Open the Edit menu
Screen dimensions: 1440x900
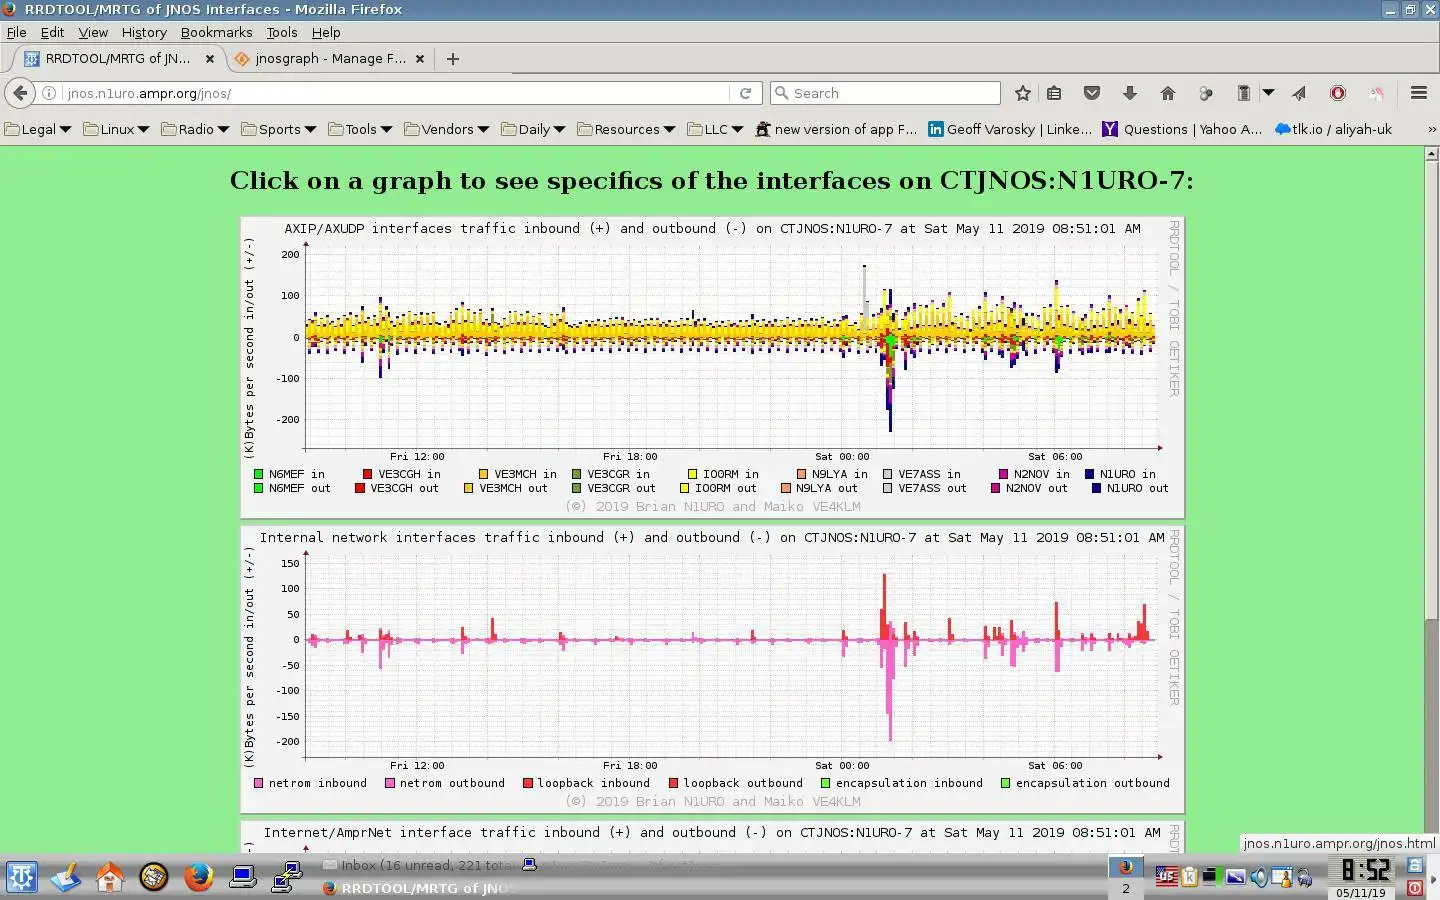tap(52, 32)
